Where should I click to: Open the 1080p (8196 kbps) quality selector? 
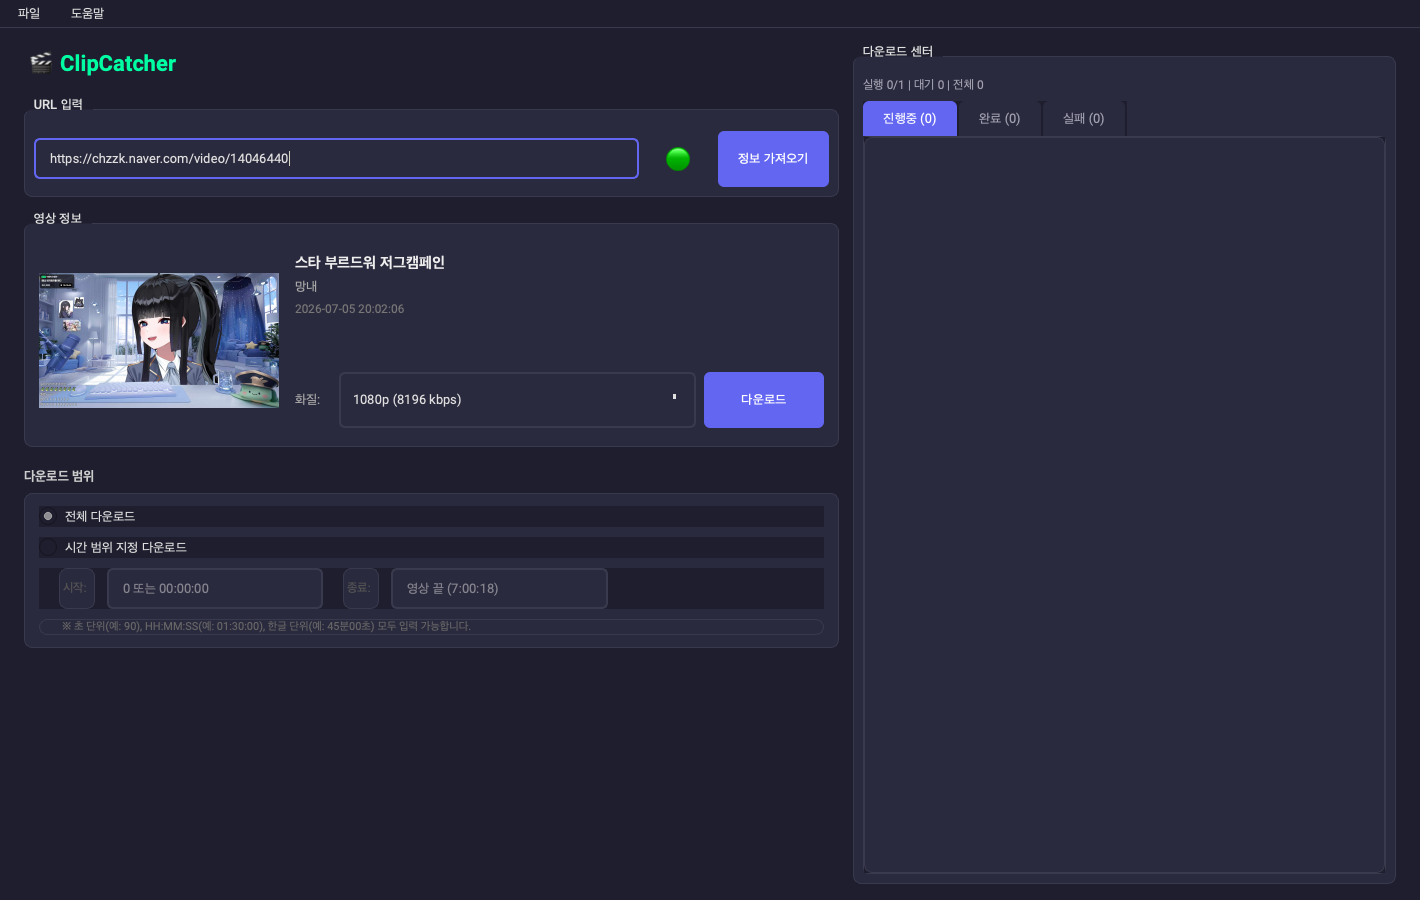click(517, 400)
